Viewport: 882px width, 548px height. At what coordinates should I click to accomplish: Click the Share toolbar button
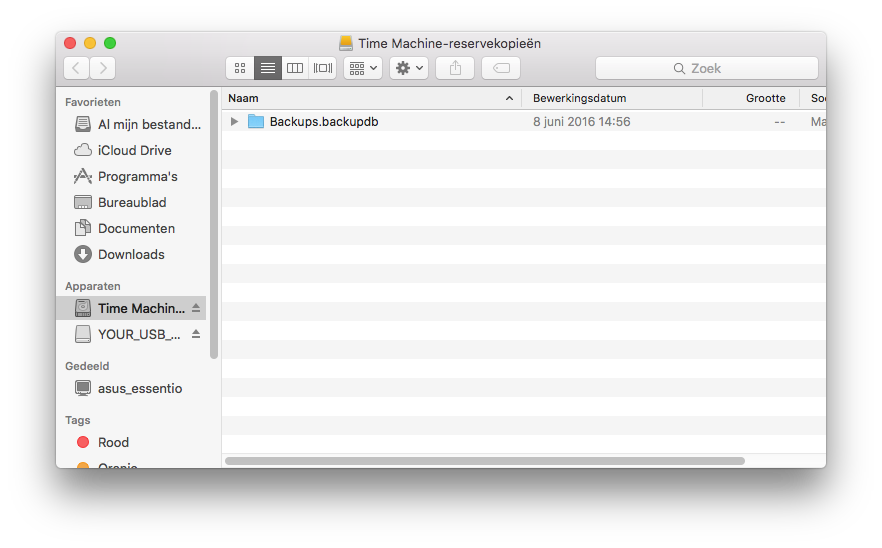point(455,68)
